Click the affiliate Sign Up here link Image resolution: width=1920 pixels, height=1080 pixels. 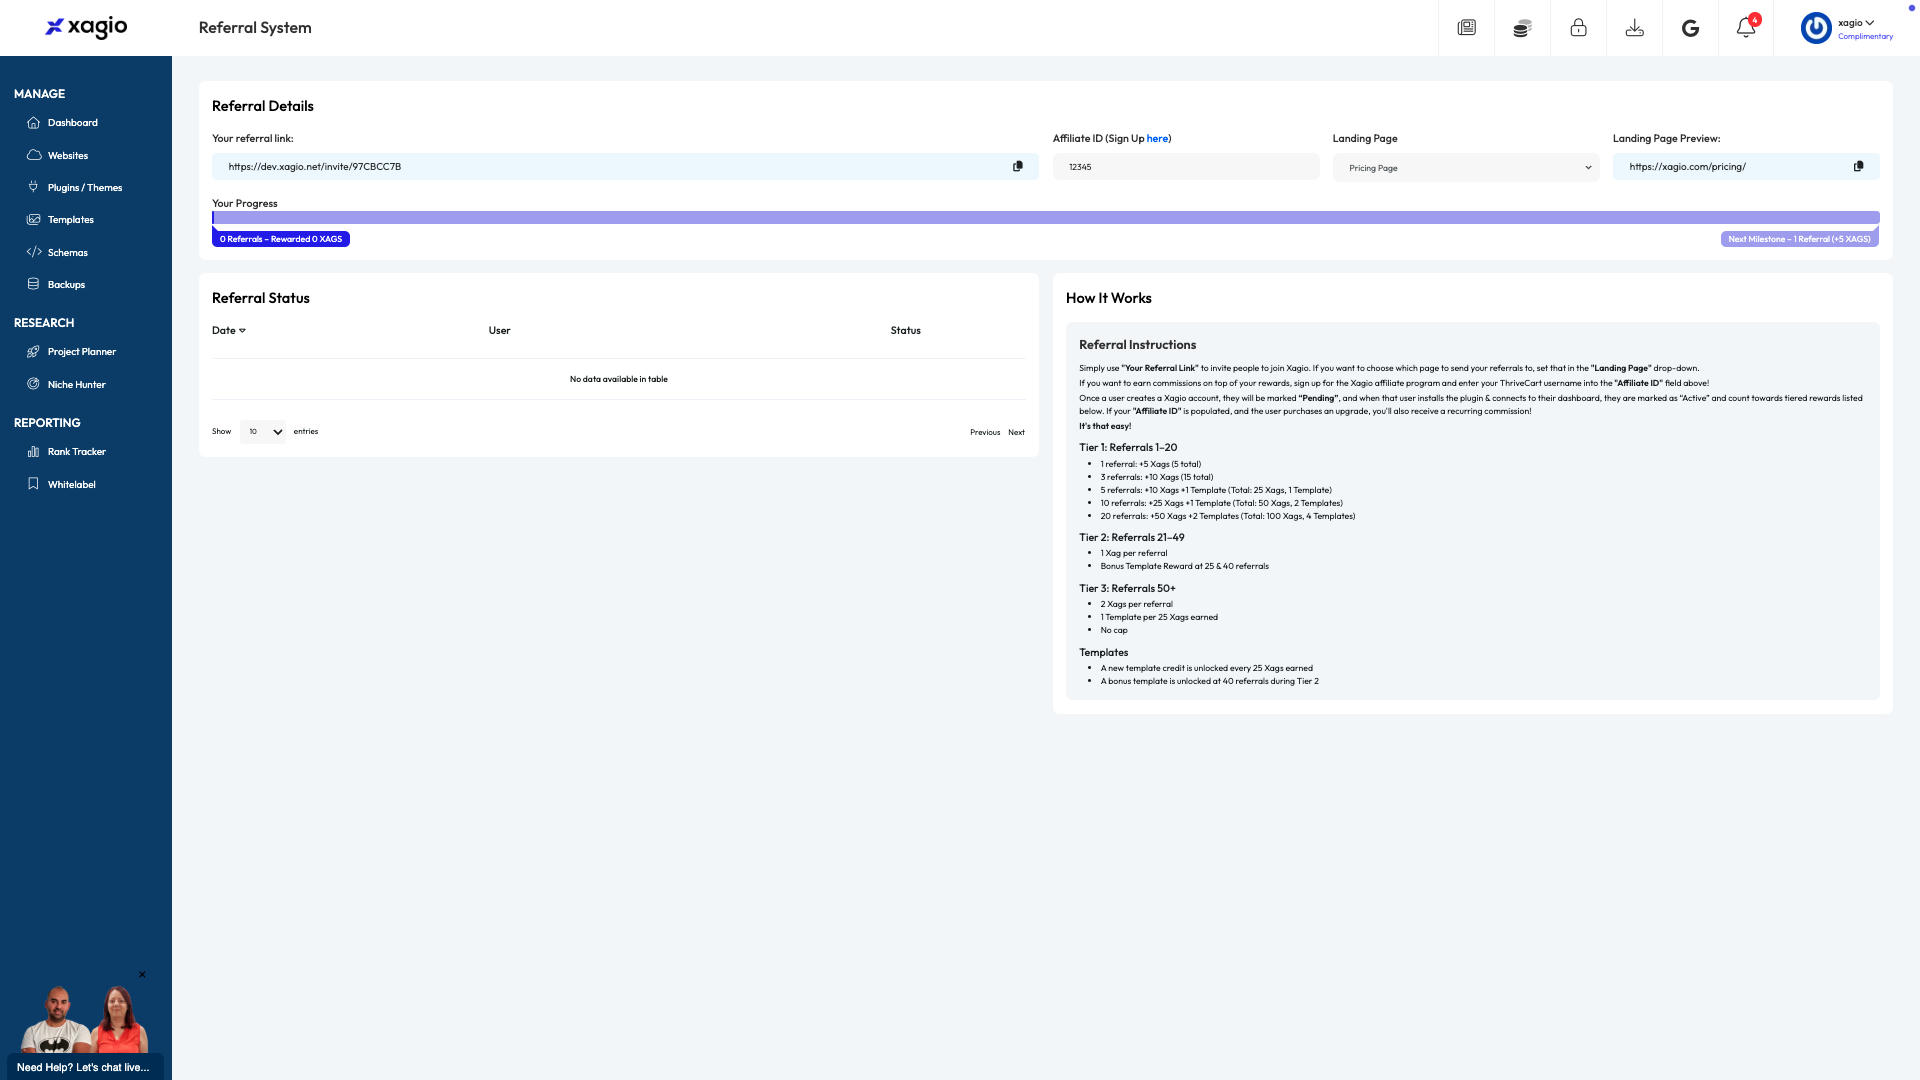coord(1157,139)
